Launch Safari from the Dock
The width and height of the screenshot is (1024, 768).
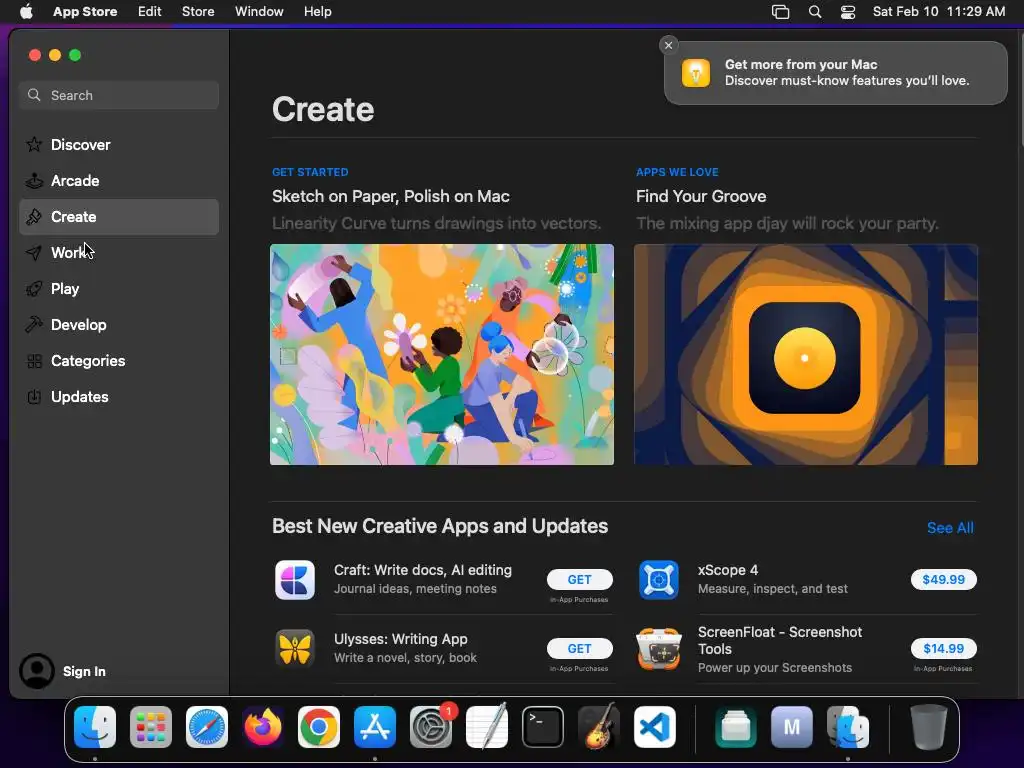pos(207,727)
